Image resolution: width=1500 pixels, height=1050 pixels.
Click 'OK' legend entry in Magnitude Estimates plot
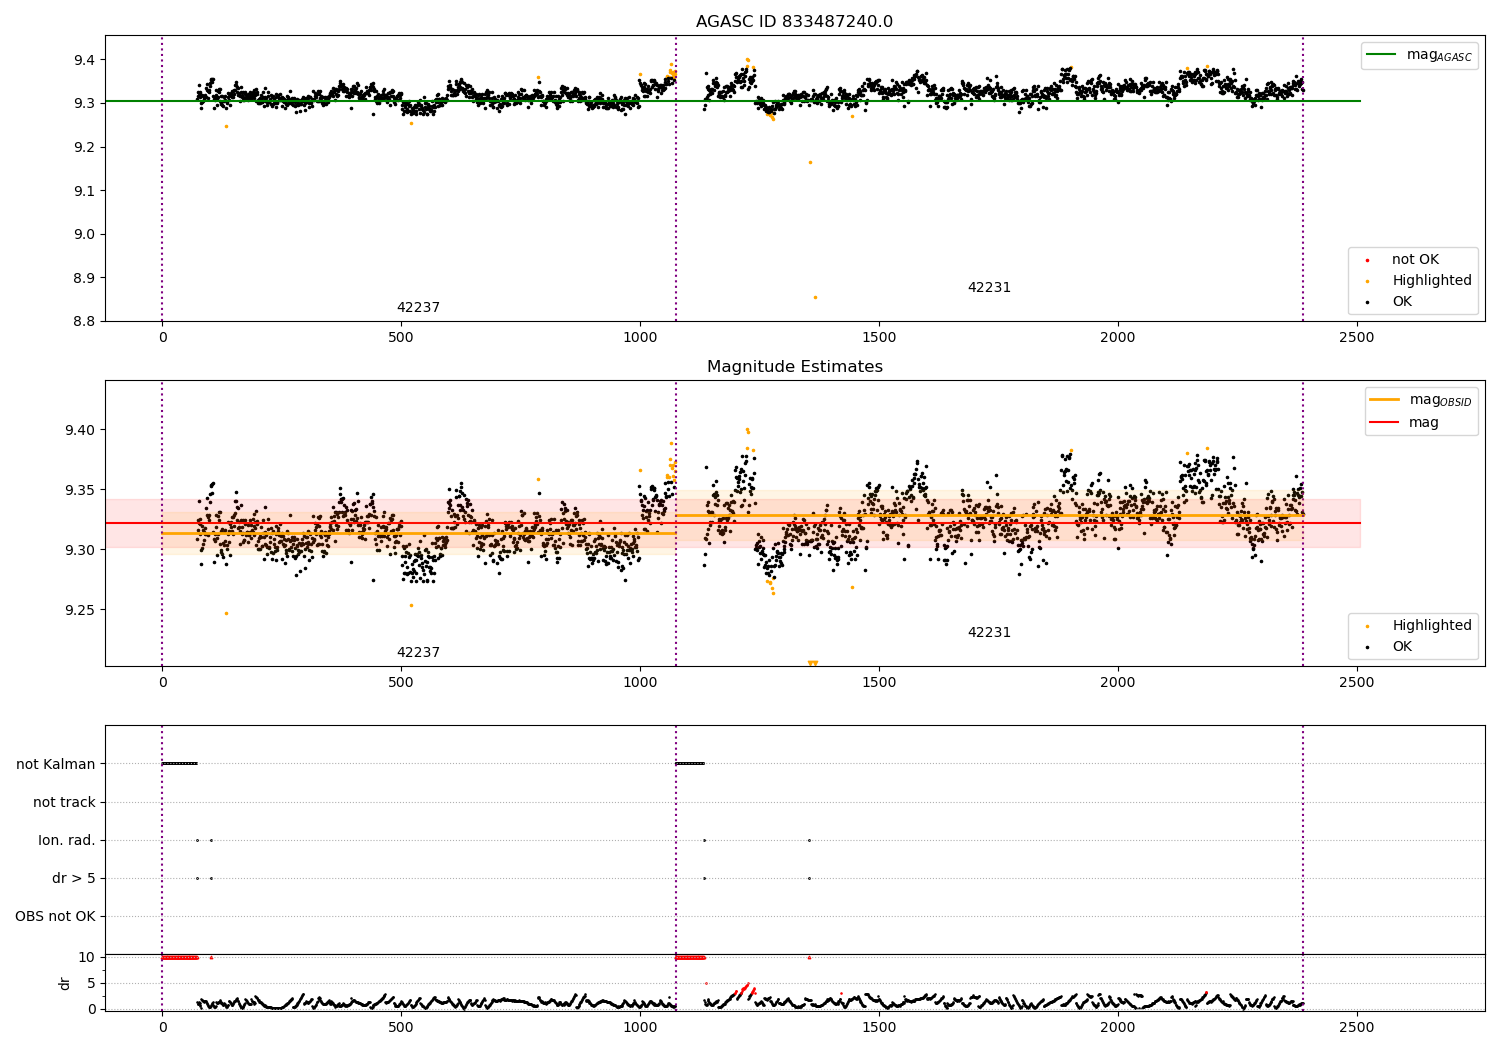[x=1402, y=647]
